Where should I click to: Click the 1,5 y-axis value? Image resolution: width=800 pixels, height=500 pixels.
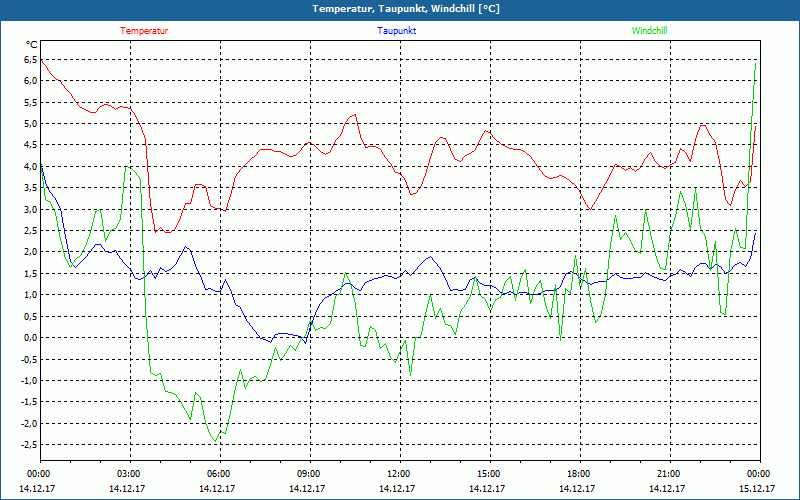[x=31, y=273]
